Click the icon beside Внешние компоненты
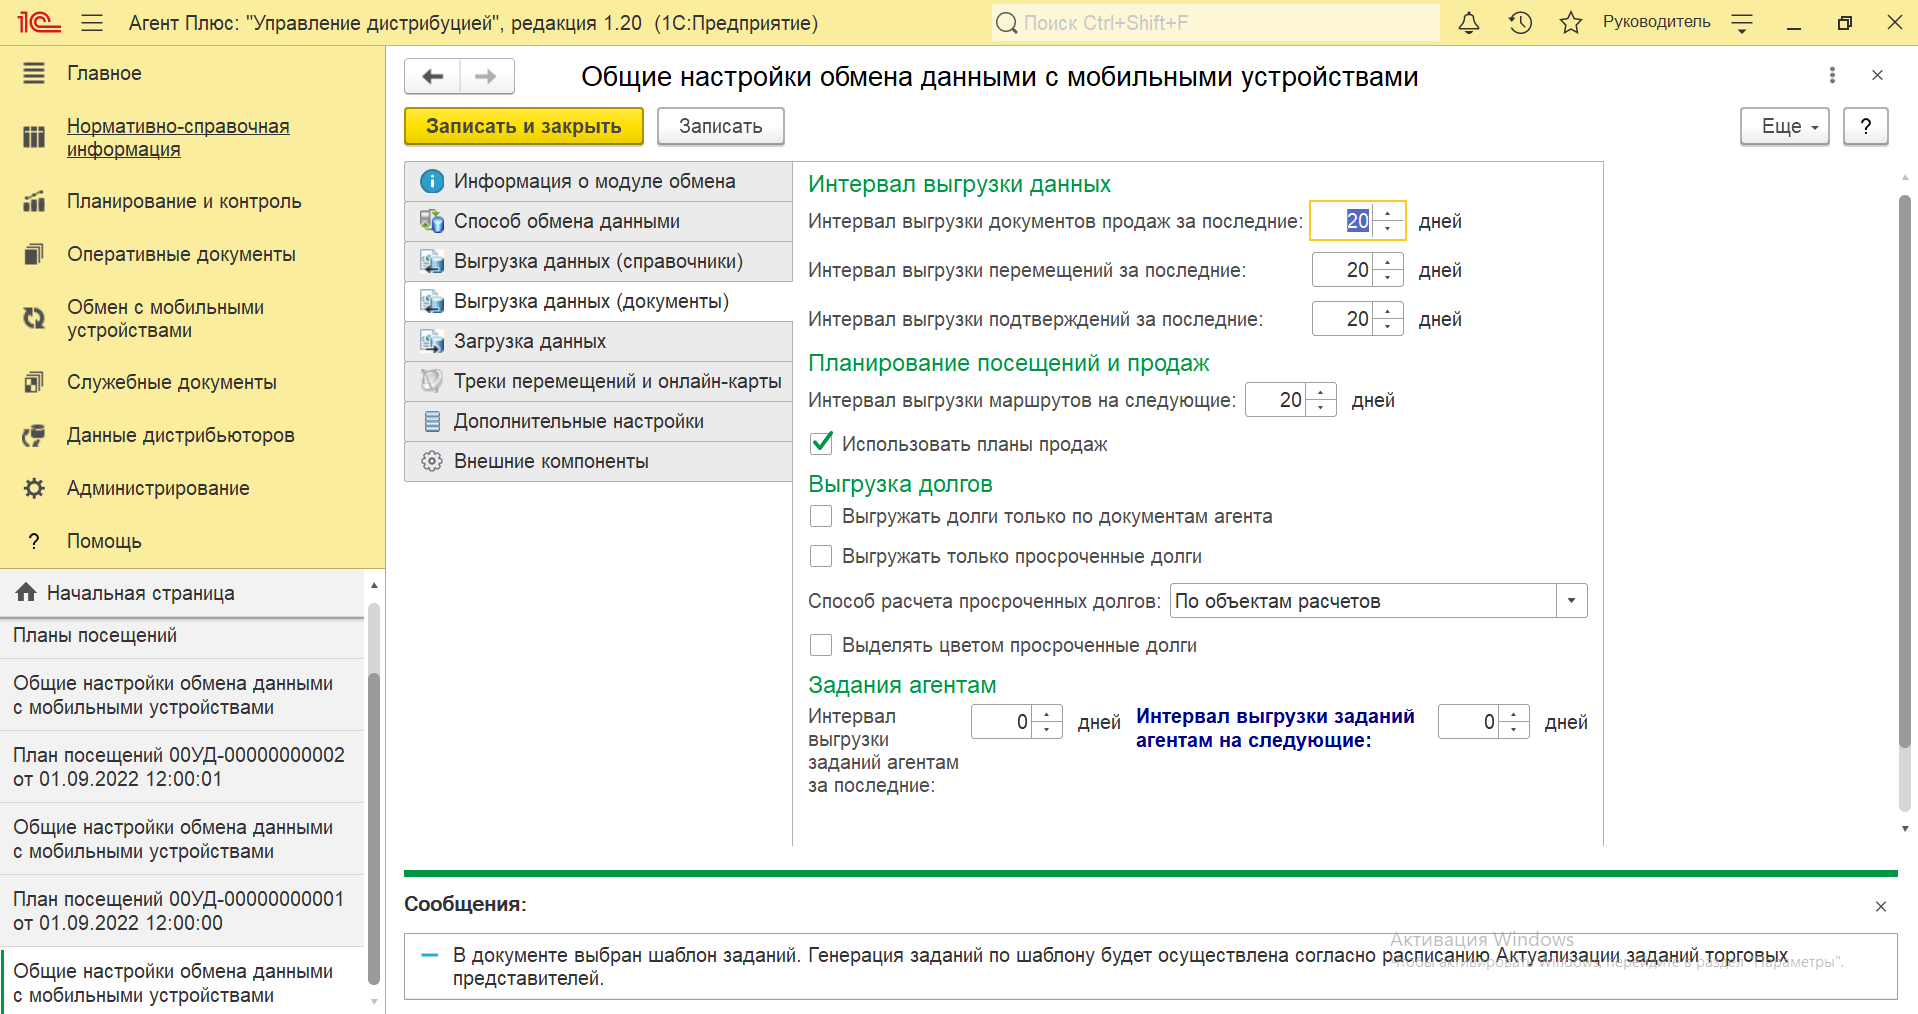1918x1014 pixels. (x=432, y=461)
